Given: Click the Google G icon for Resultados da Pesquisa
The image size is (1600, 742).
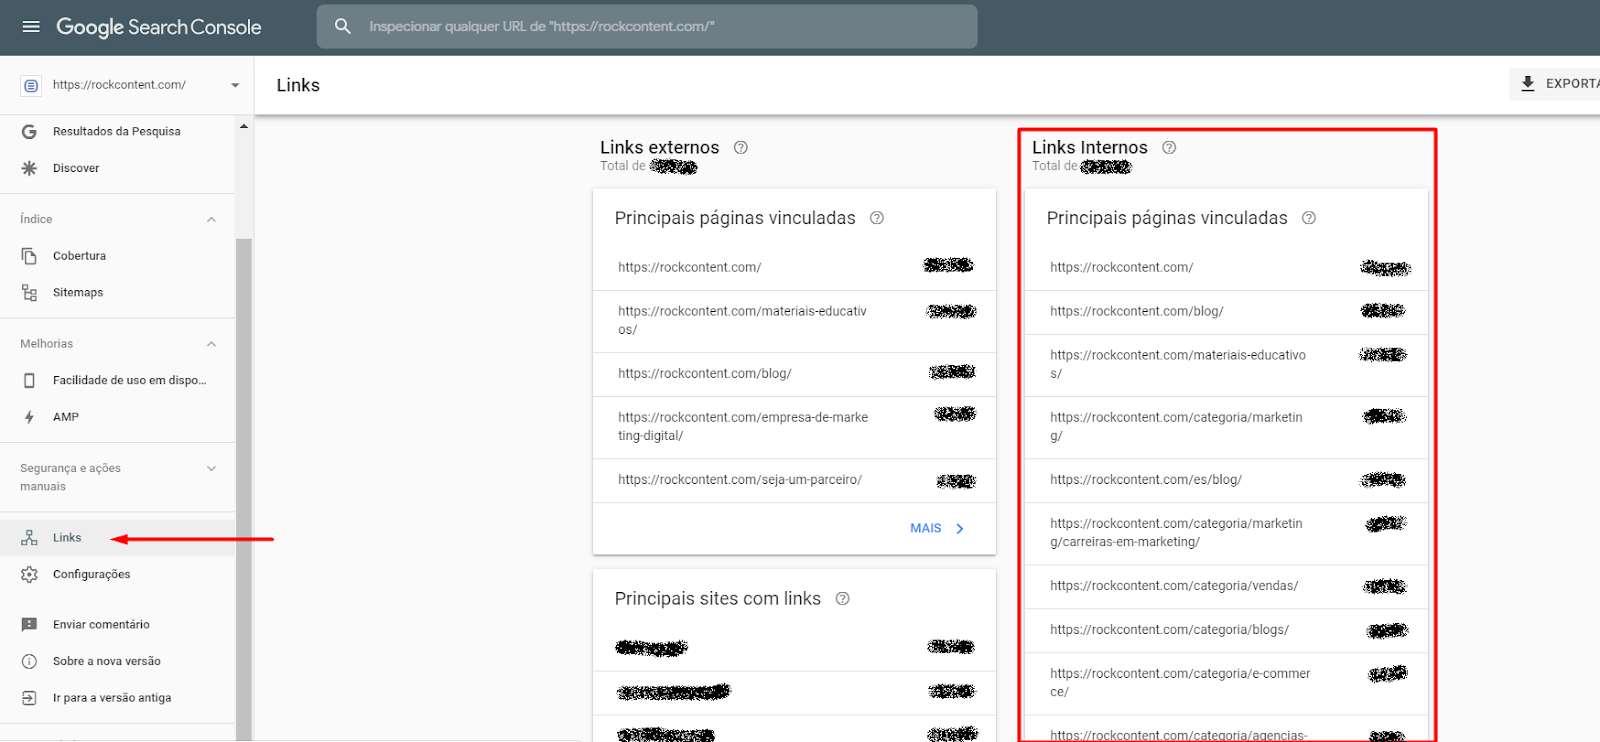Looking at the screenshot, I should click(x=29, y=131).
